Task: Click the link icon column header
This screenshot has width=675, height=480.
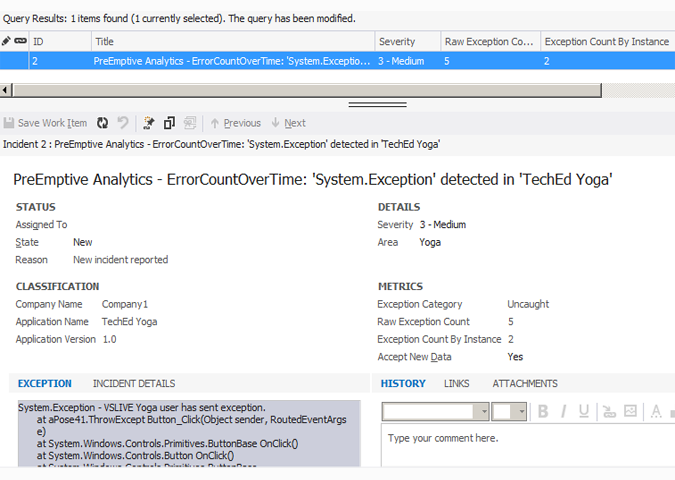Action: click(20, 41)
